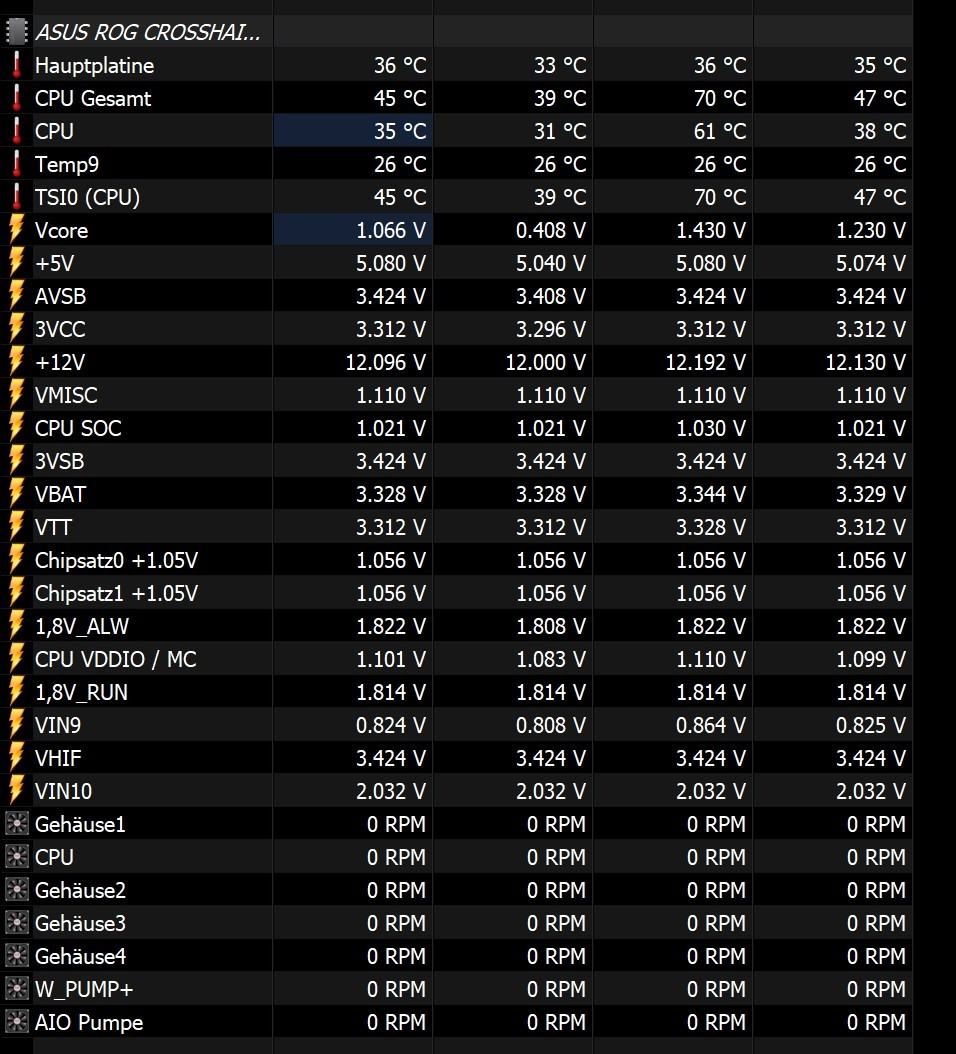
Task: Select the Temp9 sensor row label
Action: coord(67,164)
